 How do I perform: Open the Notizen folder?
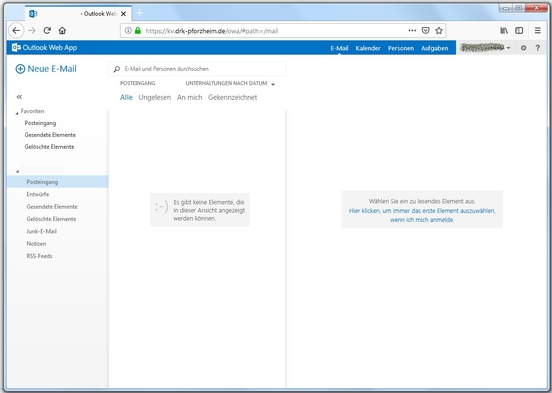(36, 244)
